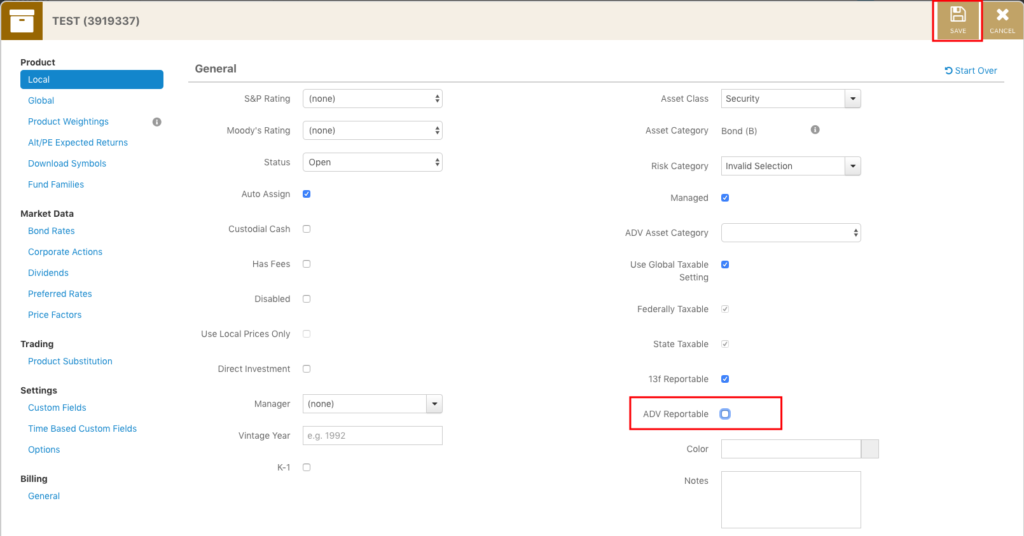
Task: Click the Bond (B) asset category value
Action: pyautogui.click(x=739, y=131)
